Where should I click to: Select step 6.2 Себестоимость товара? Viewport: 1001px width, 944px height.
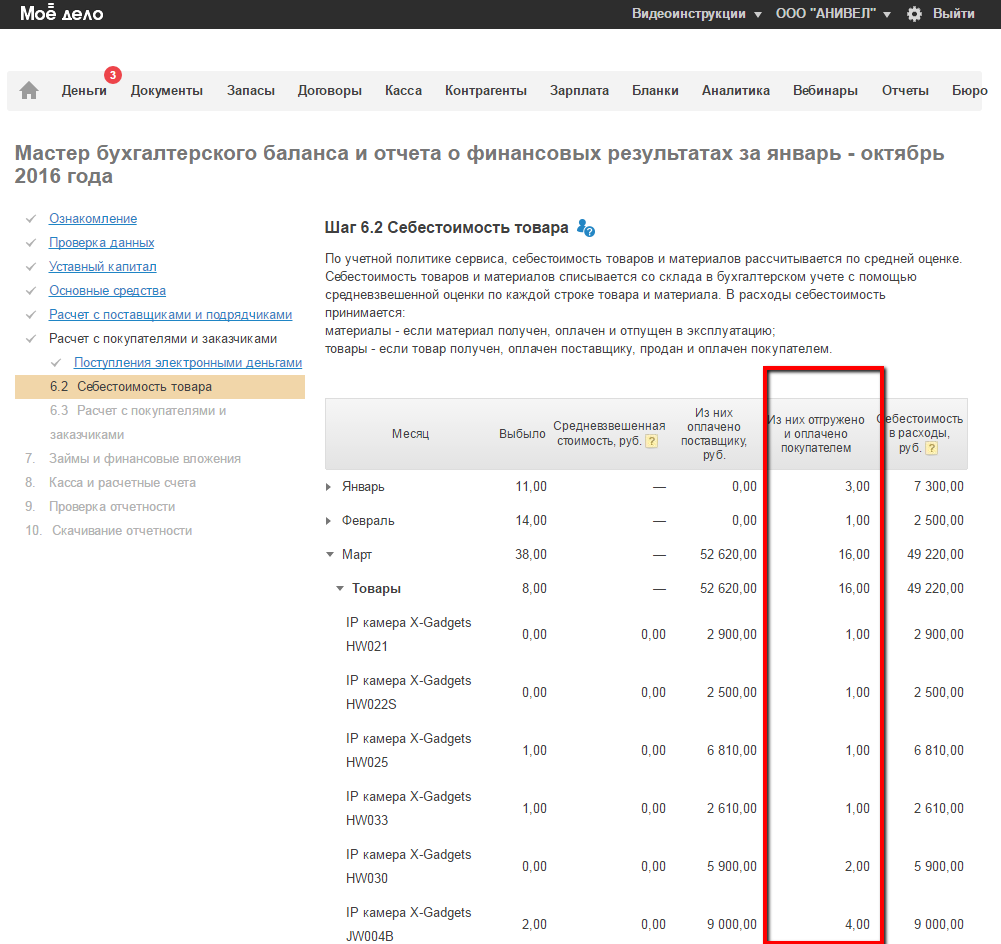pyautogui.click(x=144, y=387)
